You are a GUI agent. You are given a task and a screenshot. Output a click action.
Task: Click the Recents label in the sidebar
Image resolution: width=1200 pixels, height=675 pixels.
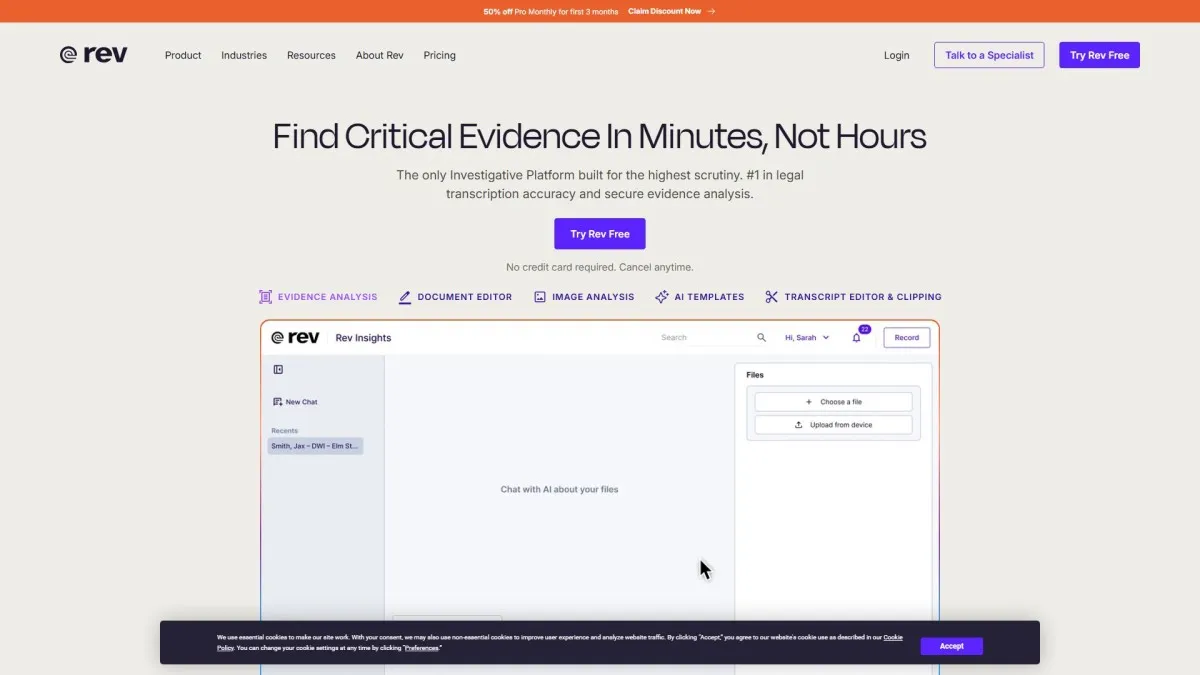[x=284, y=431]
